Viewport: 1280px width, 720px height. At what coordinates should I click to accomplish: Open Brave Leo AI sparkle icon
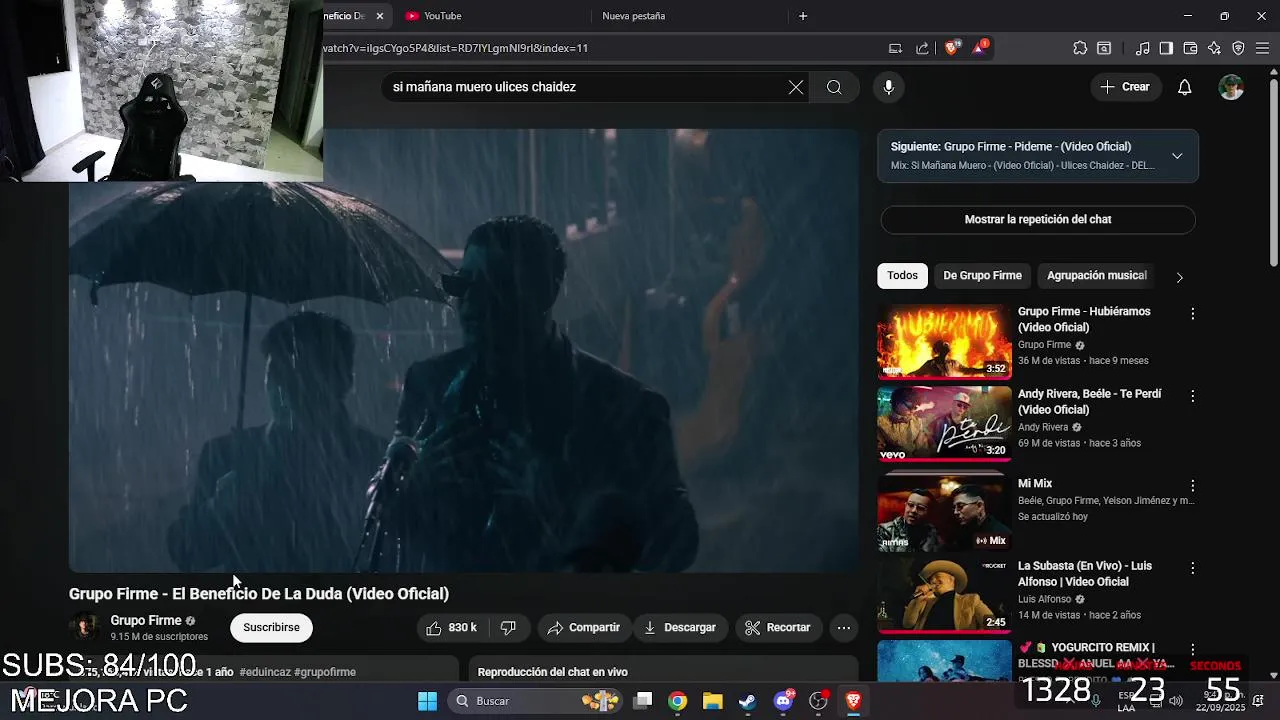coord(1214,48)
